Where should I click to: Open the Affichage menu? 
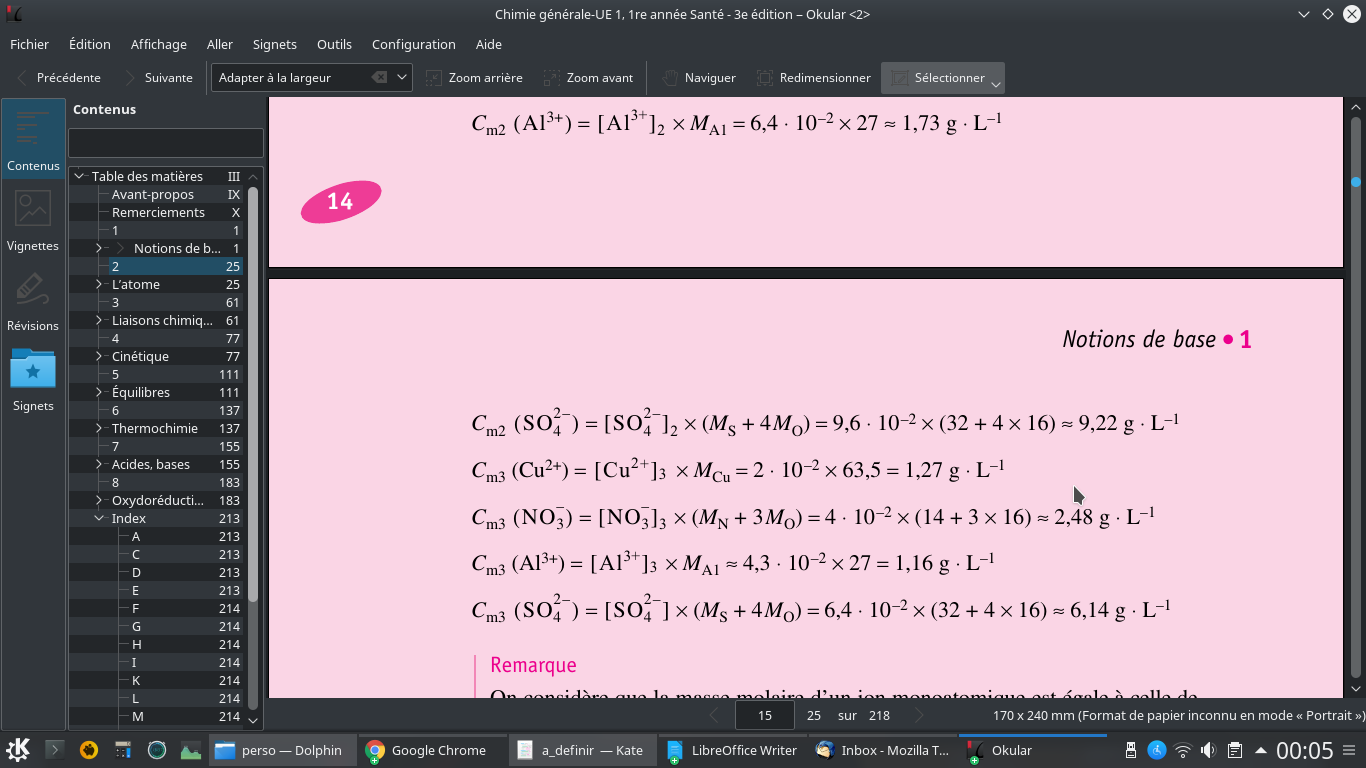159,44
